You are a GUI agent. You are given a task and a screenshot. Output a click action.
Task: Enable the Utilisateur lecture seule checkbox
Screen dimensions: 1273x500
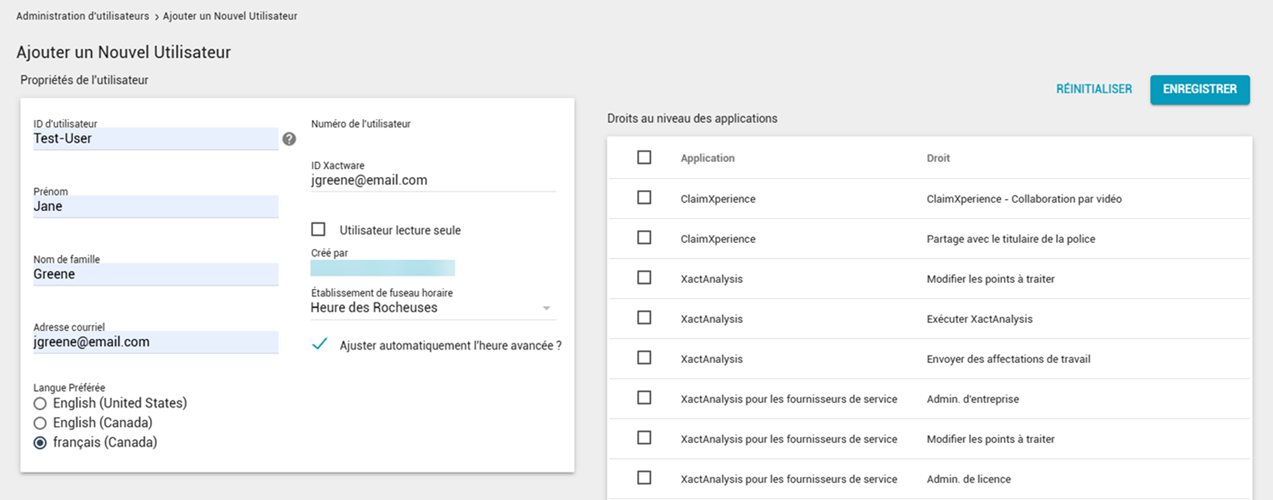[319, 229]
